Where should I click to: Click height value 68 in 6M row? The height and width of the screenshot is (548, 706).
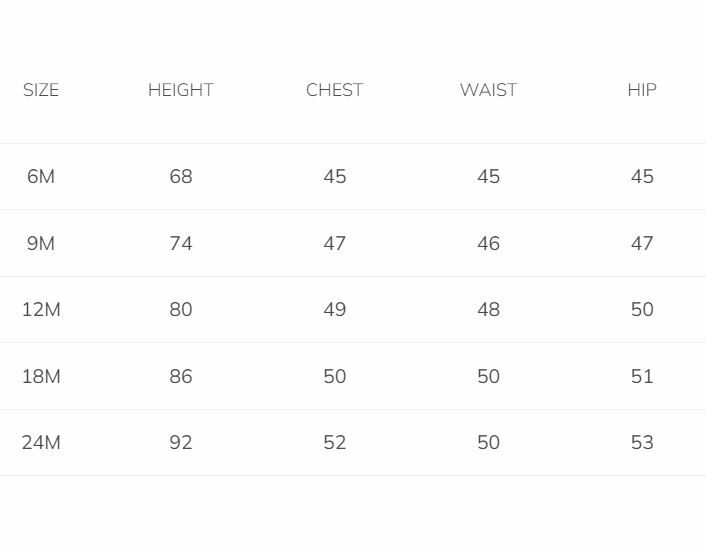pos(181,177)
